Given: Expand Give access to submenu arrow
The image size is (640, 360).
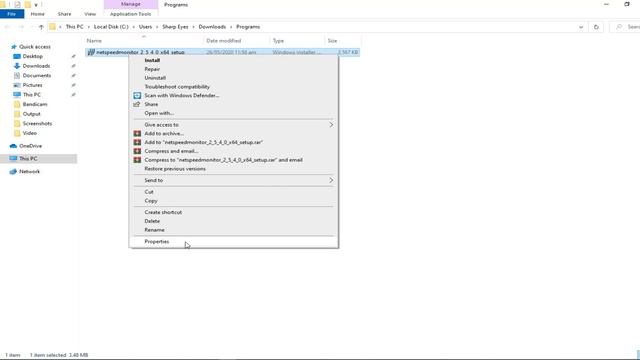Looking at the screenshot, I should pyautogui.click(x=331, y=124).
